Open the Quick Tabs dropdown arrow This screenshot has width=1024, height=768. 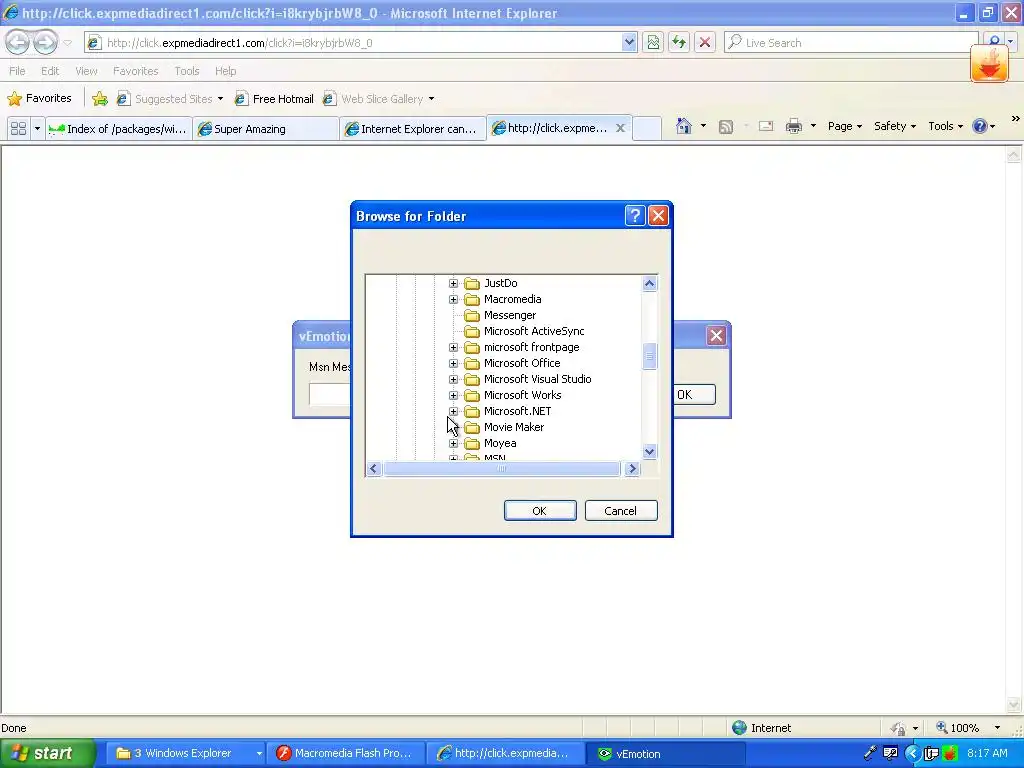tap(37, 129)
